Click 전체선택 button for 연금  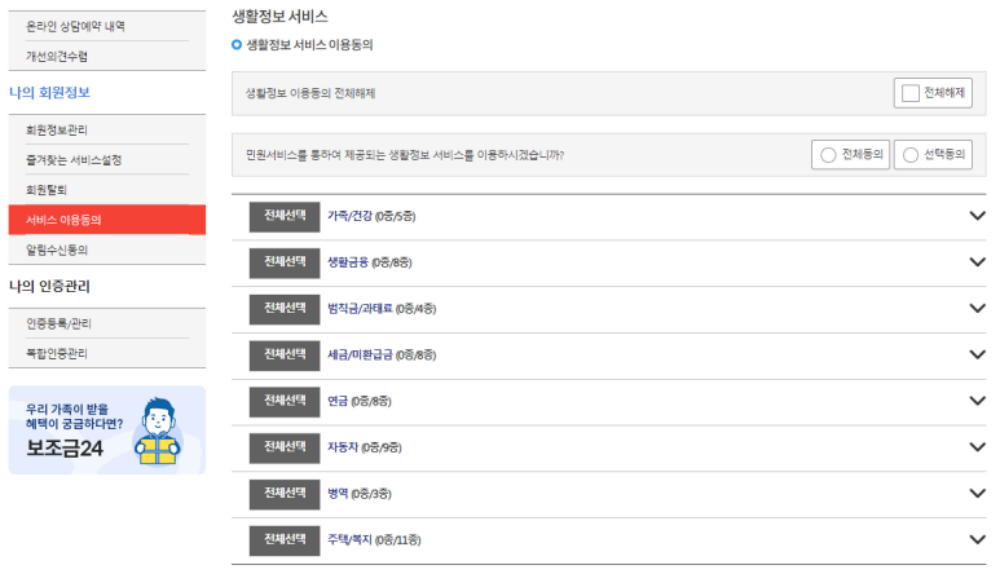click(284, 401)
